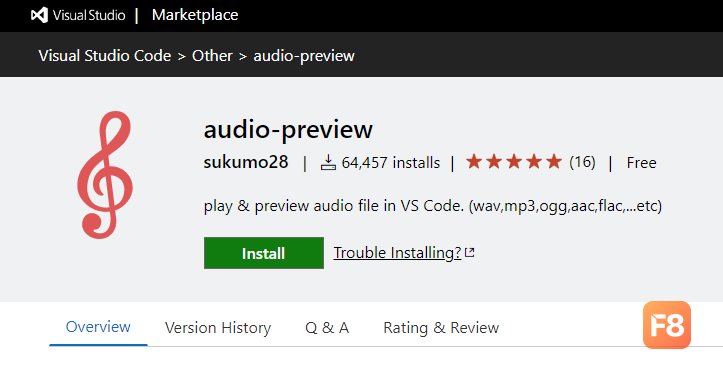Click the treble clef extension icon

pos(105,175)
